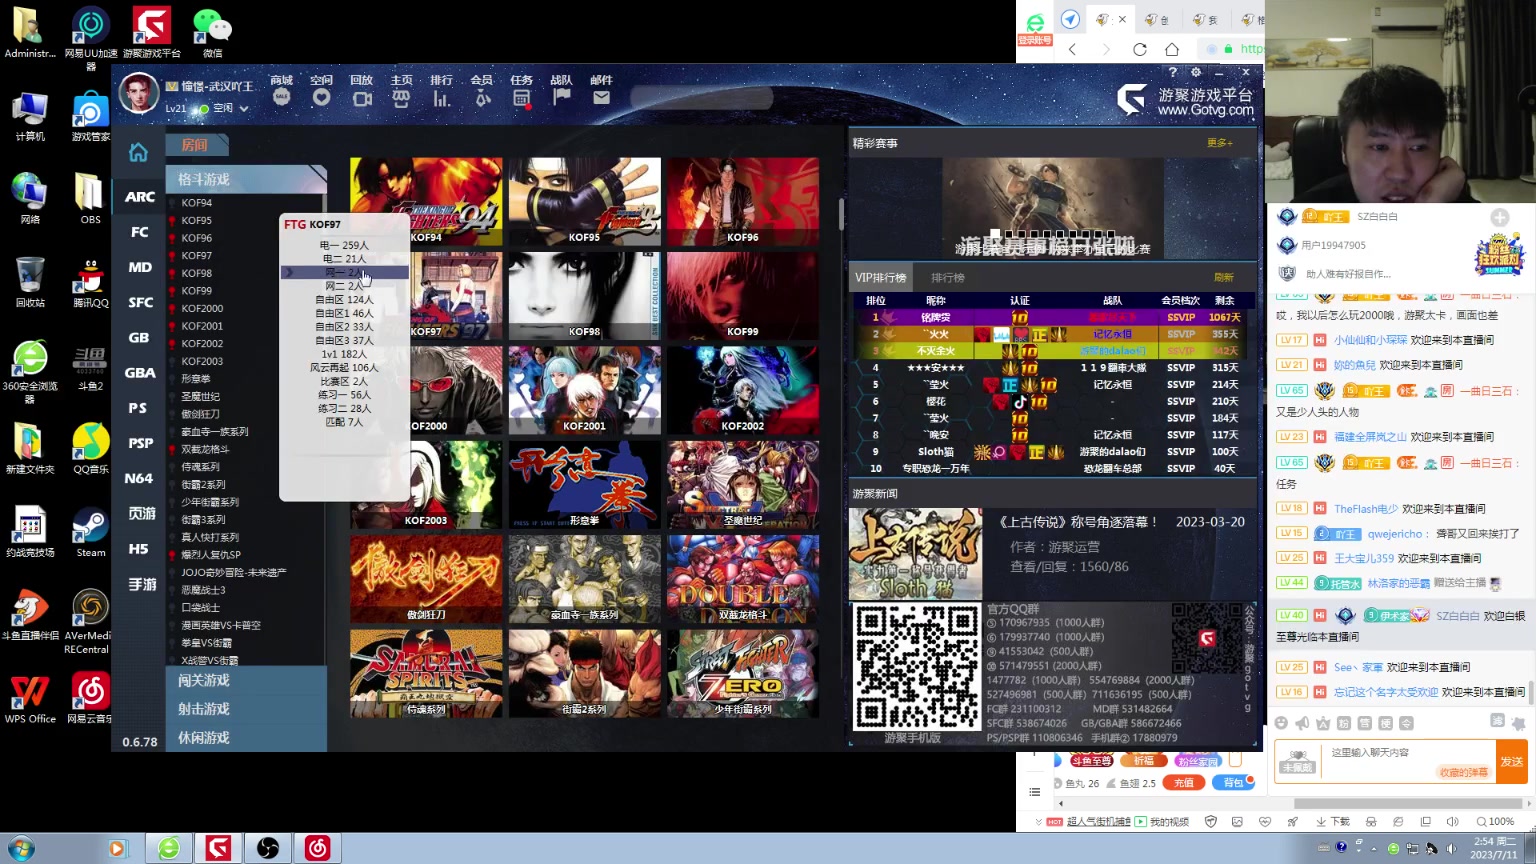
Task: Open the Steam desktop icon
Action: 90,532
